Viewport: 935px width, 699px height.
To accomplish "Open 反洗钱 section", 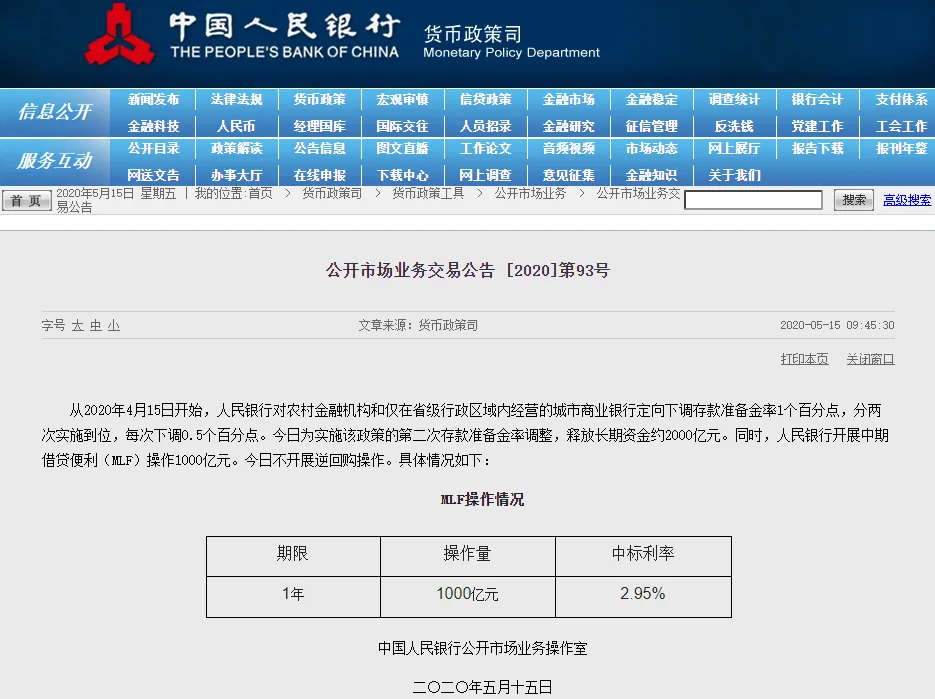I will (x=734, y=126).
